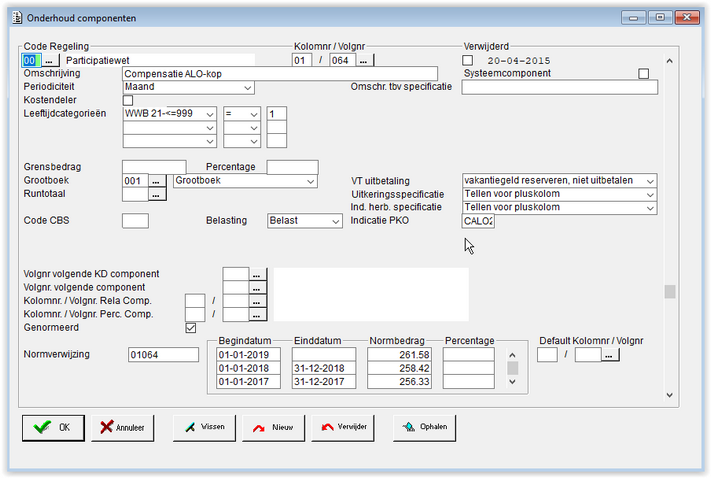Open lookup next to Code Regeling field

[x=49, y=60]
